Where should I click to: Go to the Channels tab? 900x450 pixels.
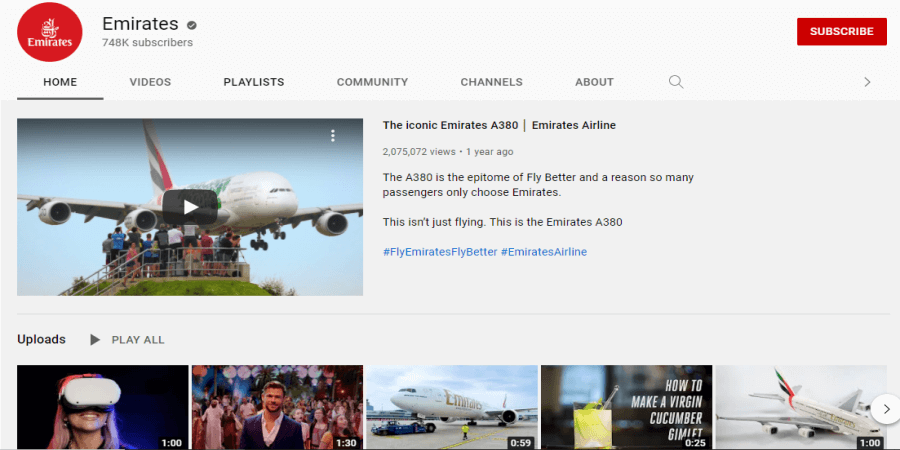pyautogui.click(x=491, y=82)
